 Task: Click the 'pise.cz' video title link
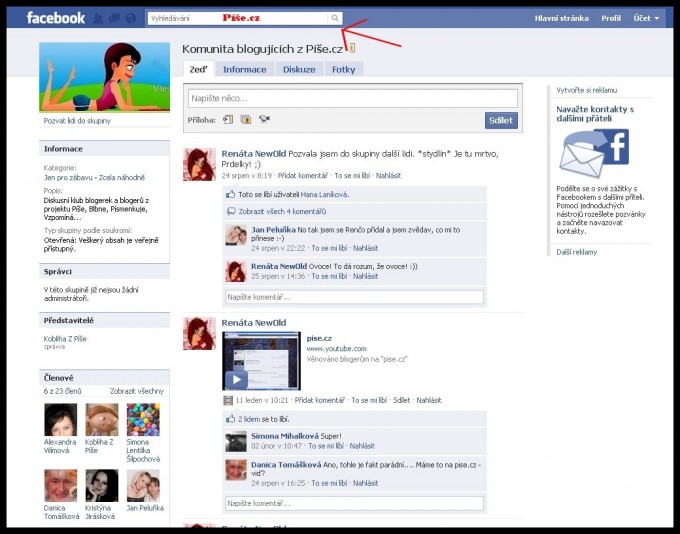point(319,338)
